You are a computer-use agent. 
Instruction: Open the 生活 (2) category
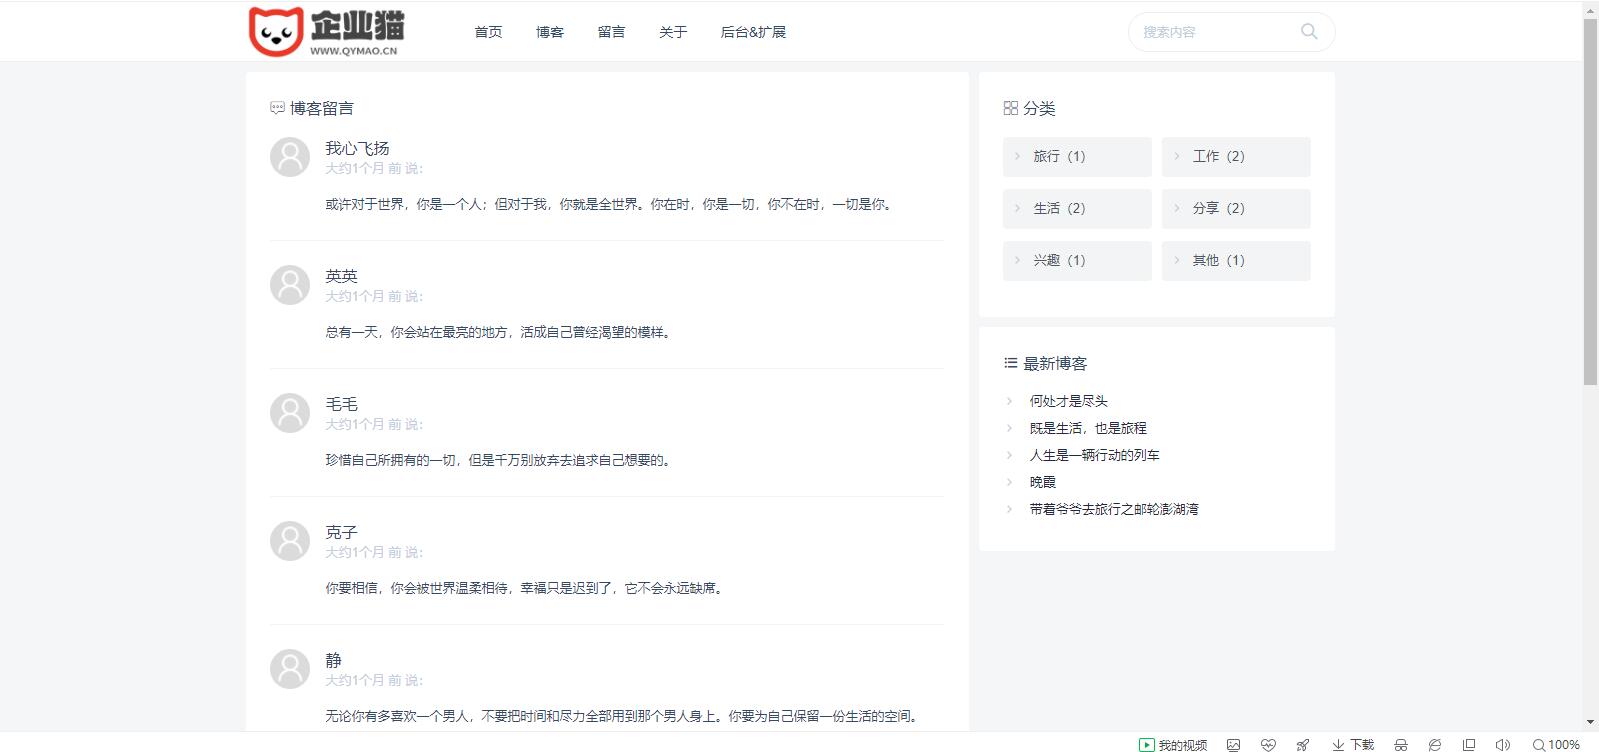pyautogui.click(x=1077, y=209)
